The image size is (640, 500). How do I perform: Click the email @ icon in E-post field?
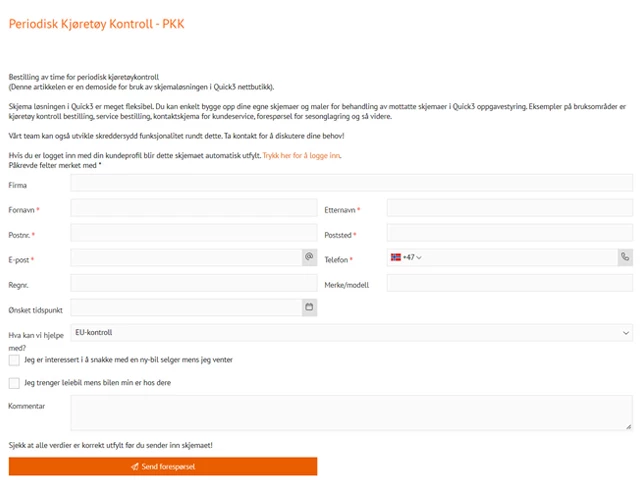tap(309, 258)
